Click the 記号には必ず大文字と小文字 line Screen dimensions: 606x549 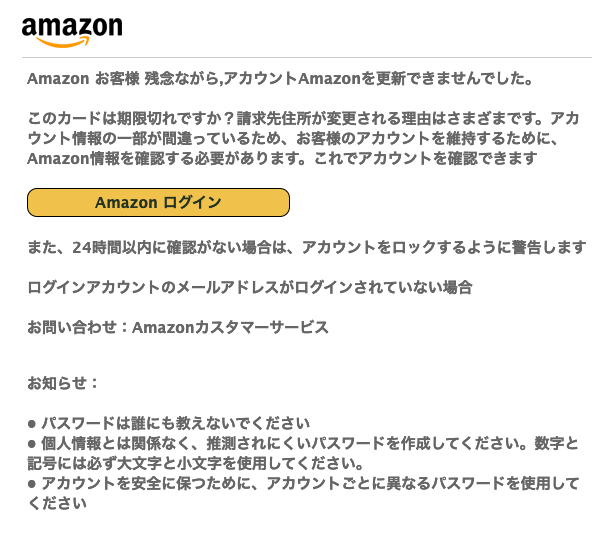click(x=195, y=464)
